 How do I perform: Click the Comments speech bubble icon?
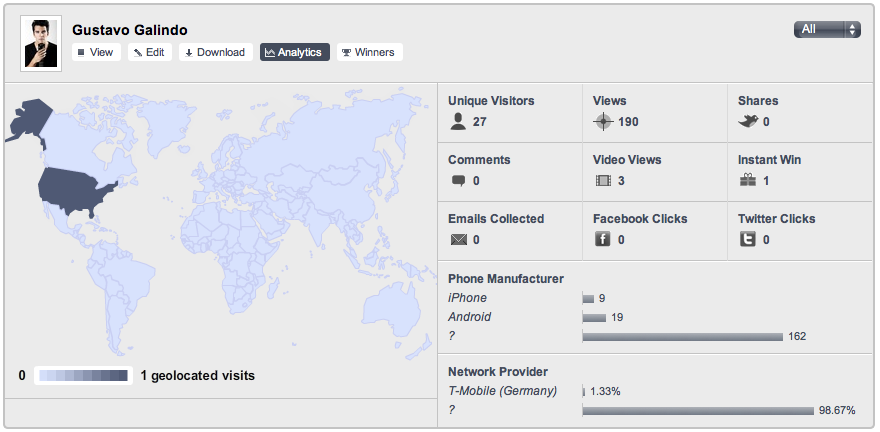(x=458, y=181)
